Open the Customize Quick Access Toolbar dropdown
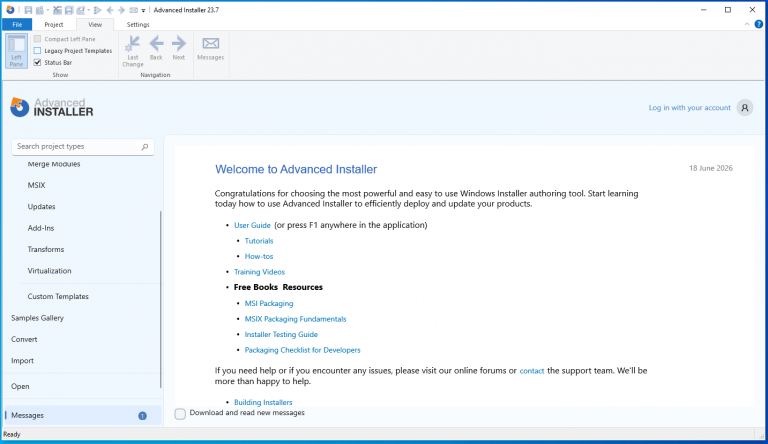This screenshot has height=444, width=768. (143, 10)
